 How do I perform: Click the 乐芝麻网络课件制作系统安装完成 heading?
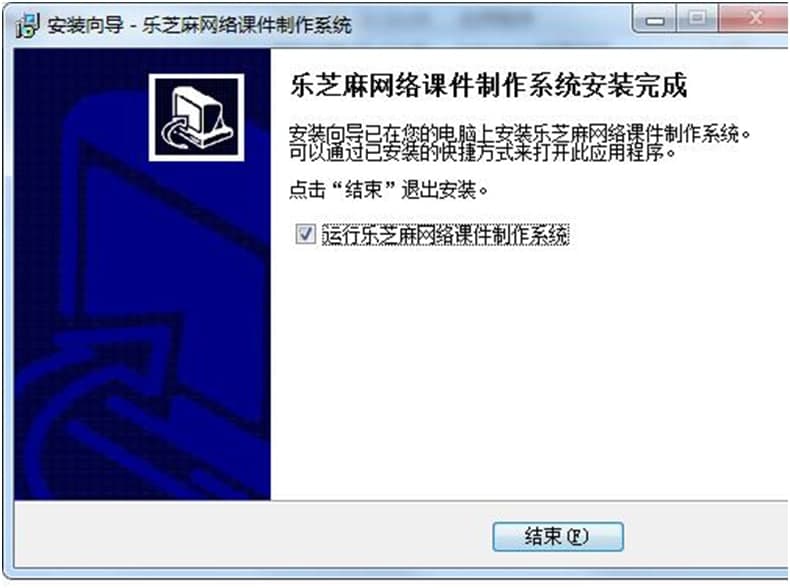[x=488, y=85]
